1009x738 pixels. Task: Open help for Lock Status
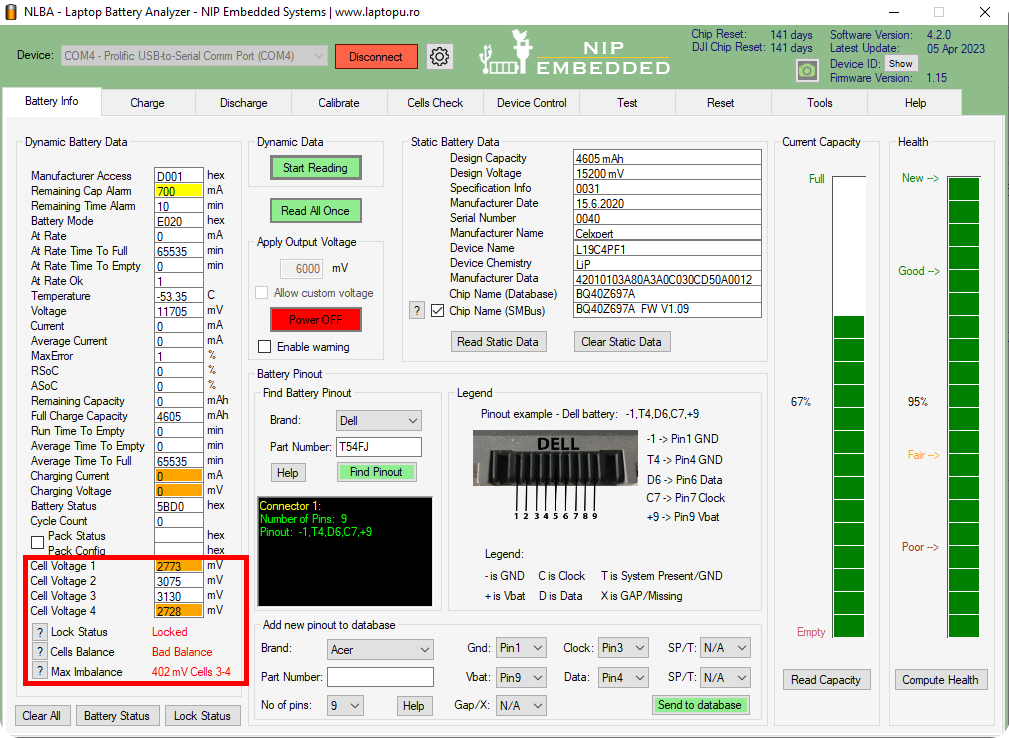click(x=39, y=632)
